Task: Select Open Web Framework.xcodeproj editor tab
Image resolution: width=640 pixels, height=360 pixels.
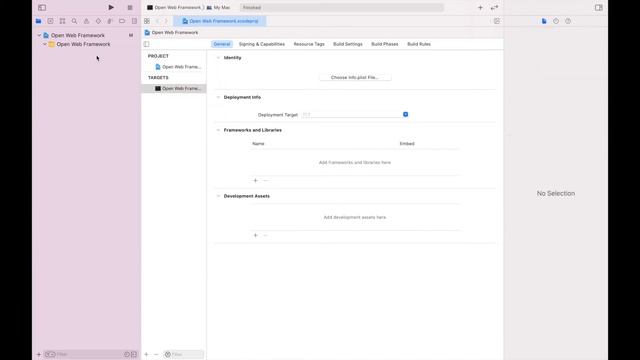Action: point(220,21)
